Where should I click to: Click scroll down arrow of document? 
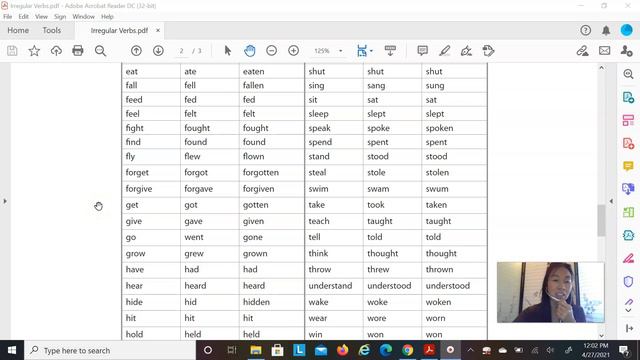601,336
